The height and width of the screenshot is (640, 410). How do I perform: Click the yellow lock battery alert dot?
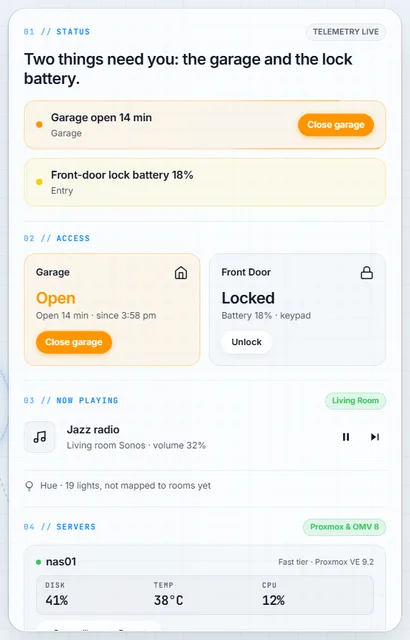point(39,182)
